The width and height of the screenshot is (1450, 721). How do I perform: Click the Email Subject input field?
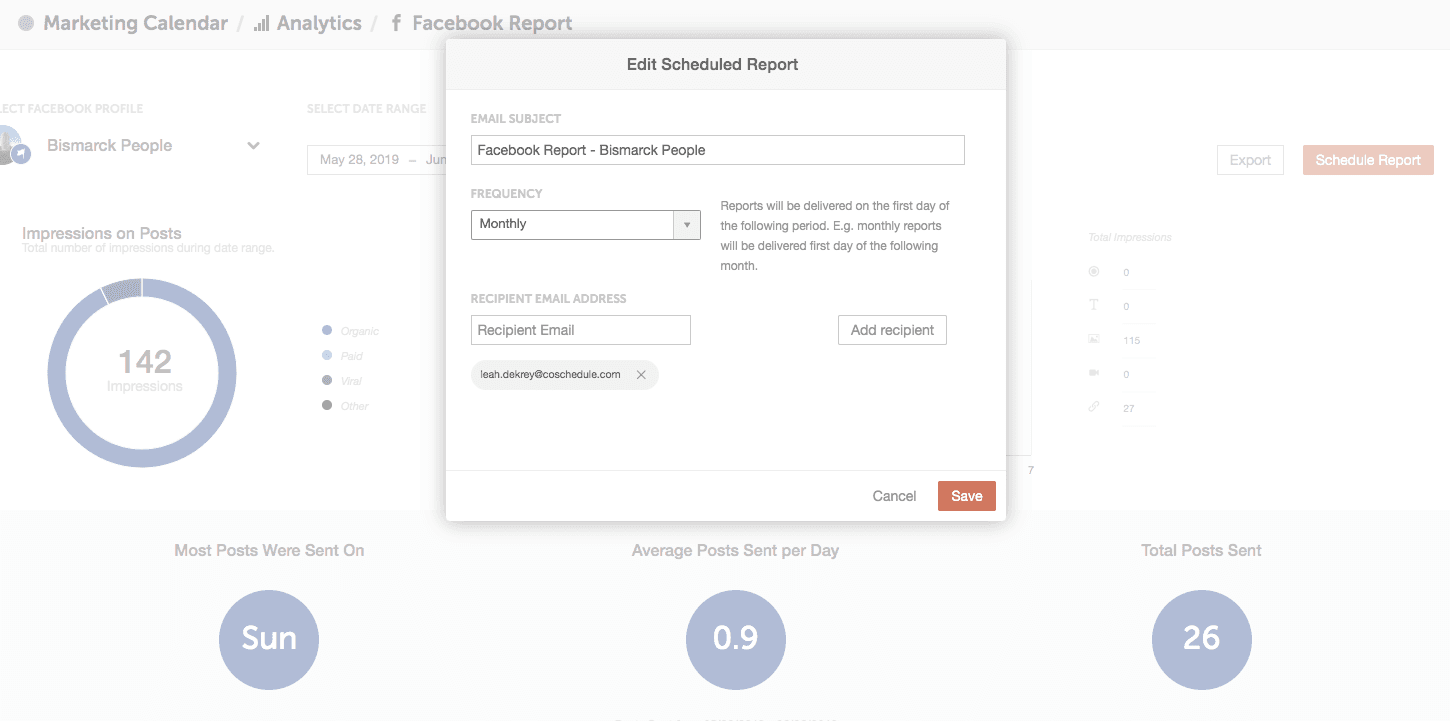pyautogui.click(x=717, y=150)
